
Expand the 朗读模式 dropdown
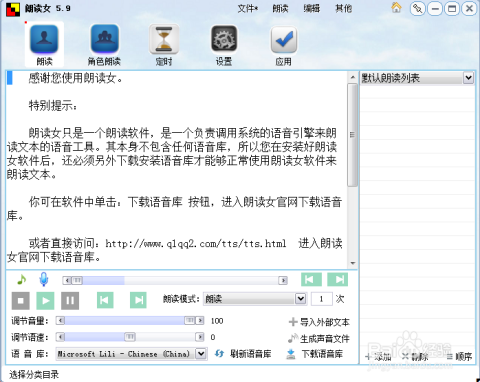point(300,299)
